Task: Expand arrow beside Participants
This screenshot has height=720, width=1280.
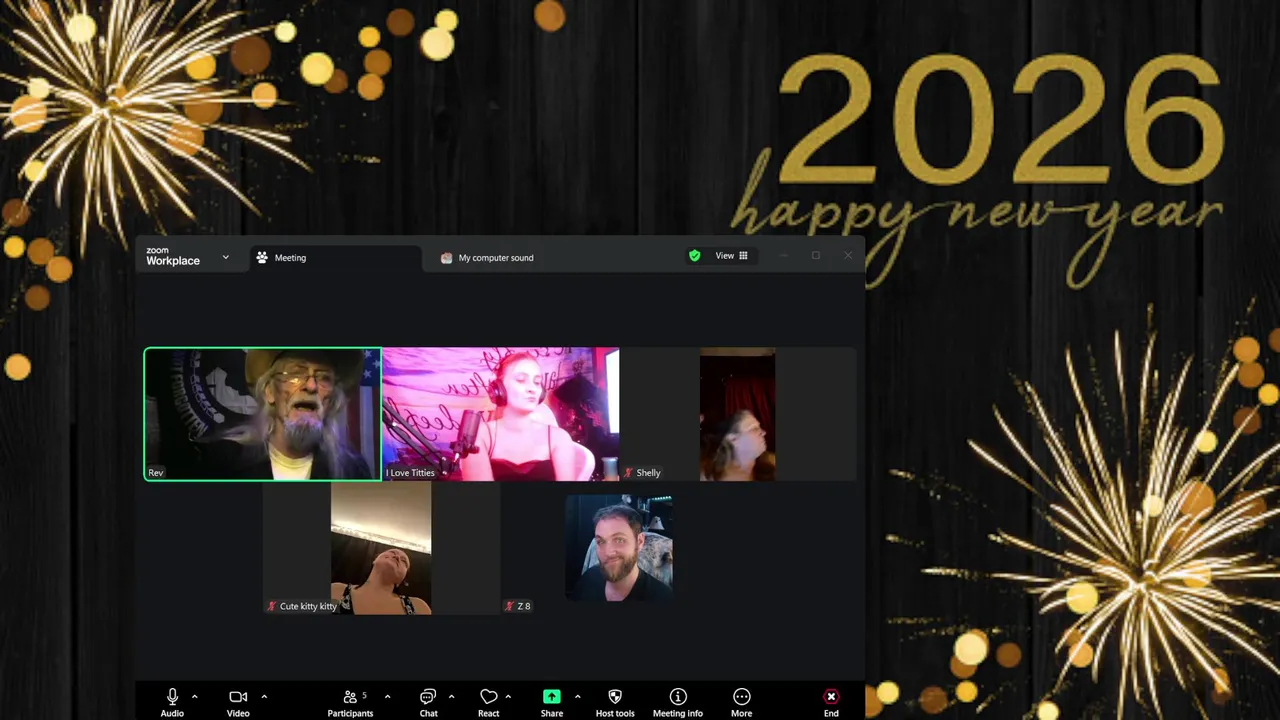Action: coord(387,697)
